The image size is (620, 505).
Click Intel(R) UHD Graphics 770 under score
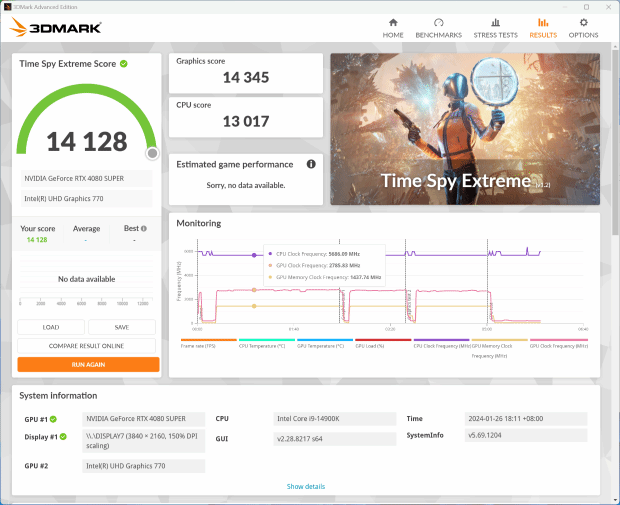[87, 199]
